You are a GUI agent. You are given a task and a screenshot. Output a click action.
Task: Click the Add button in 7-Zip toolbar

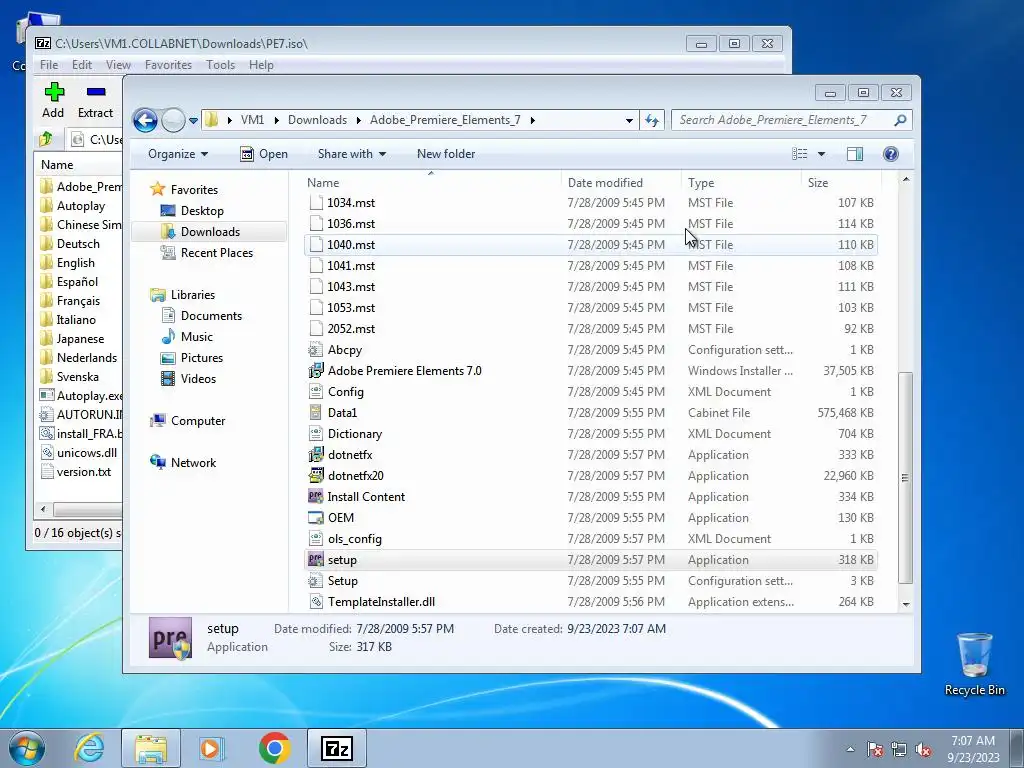coord(54,100)
